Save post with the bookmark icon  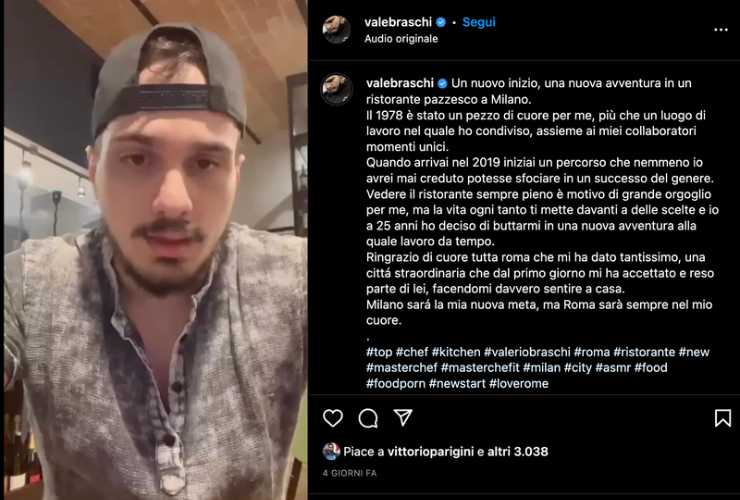tap(723, 418)
